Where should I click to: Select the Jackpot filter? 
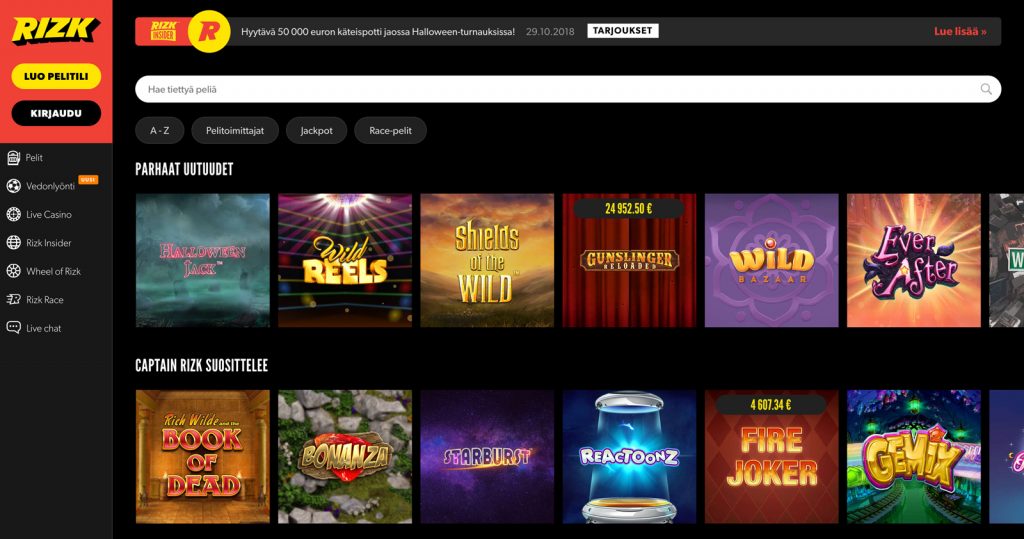(316, 131)
